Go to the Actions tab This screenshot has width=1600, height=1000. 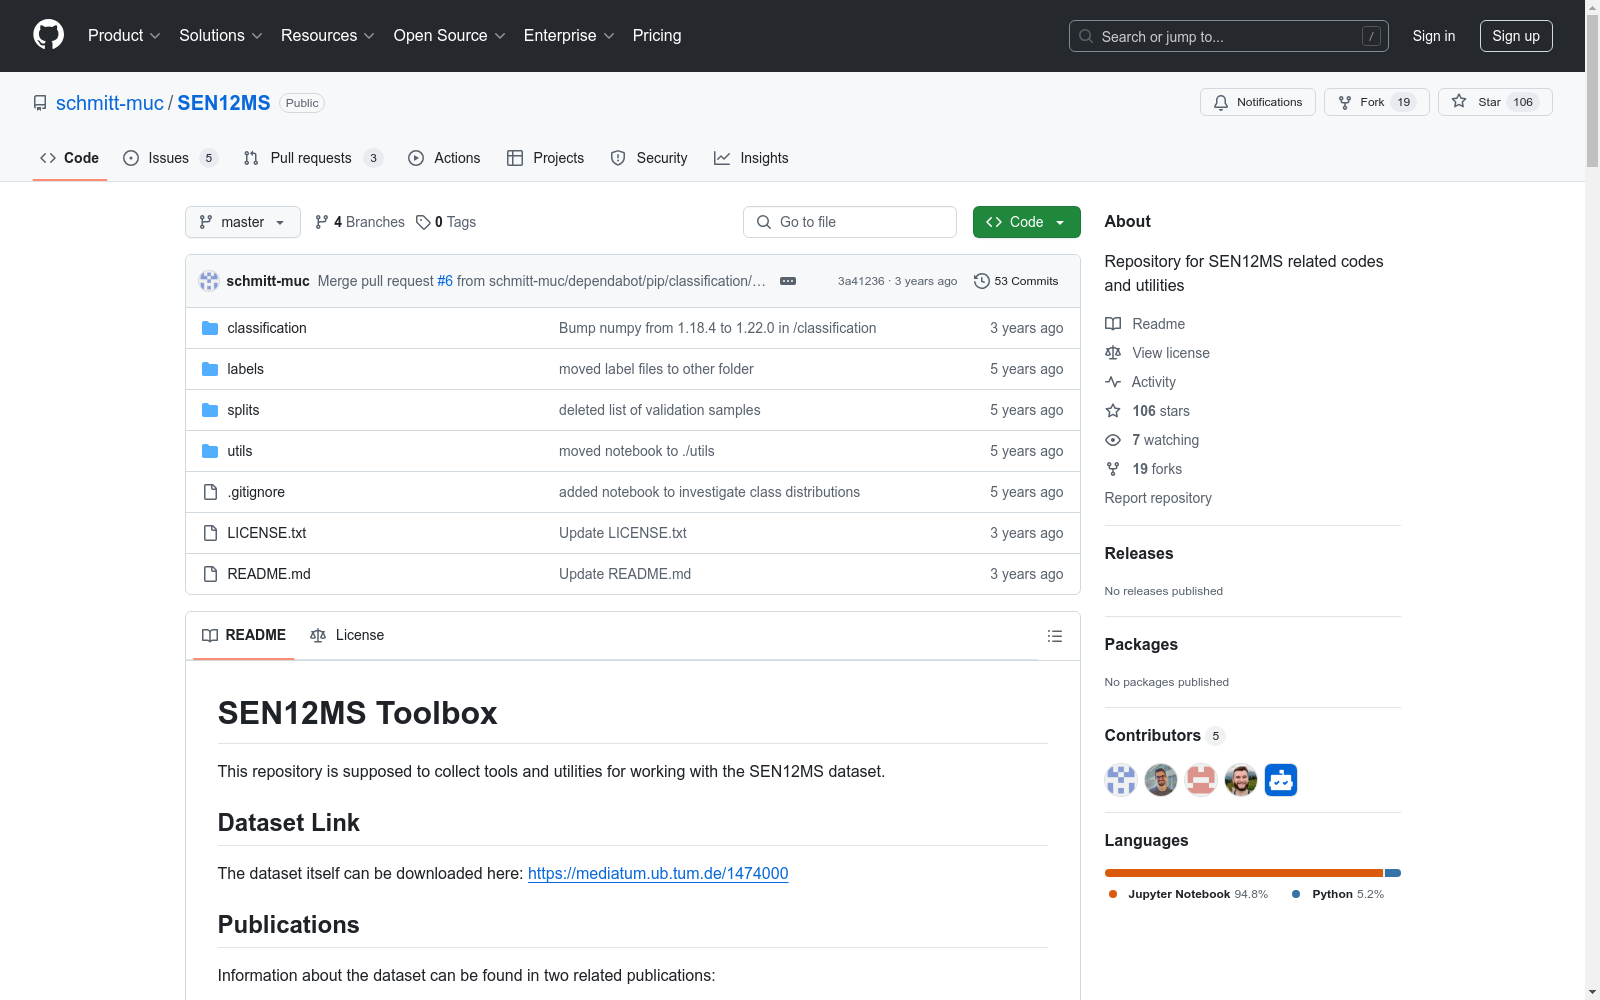click(x=444, y=158)
